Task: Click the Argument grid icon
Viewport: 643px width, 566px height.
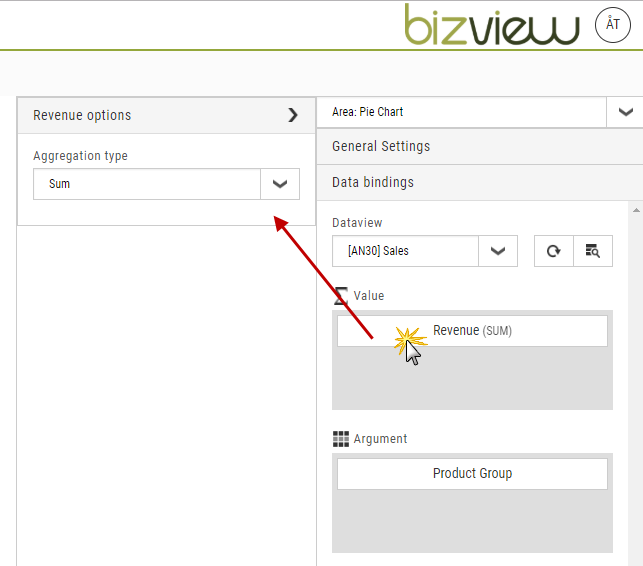Action: pyautogui.click(x=341, y=439)
